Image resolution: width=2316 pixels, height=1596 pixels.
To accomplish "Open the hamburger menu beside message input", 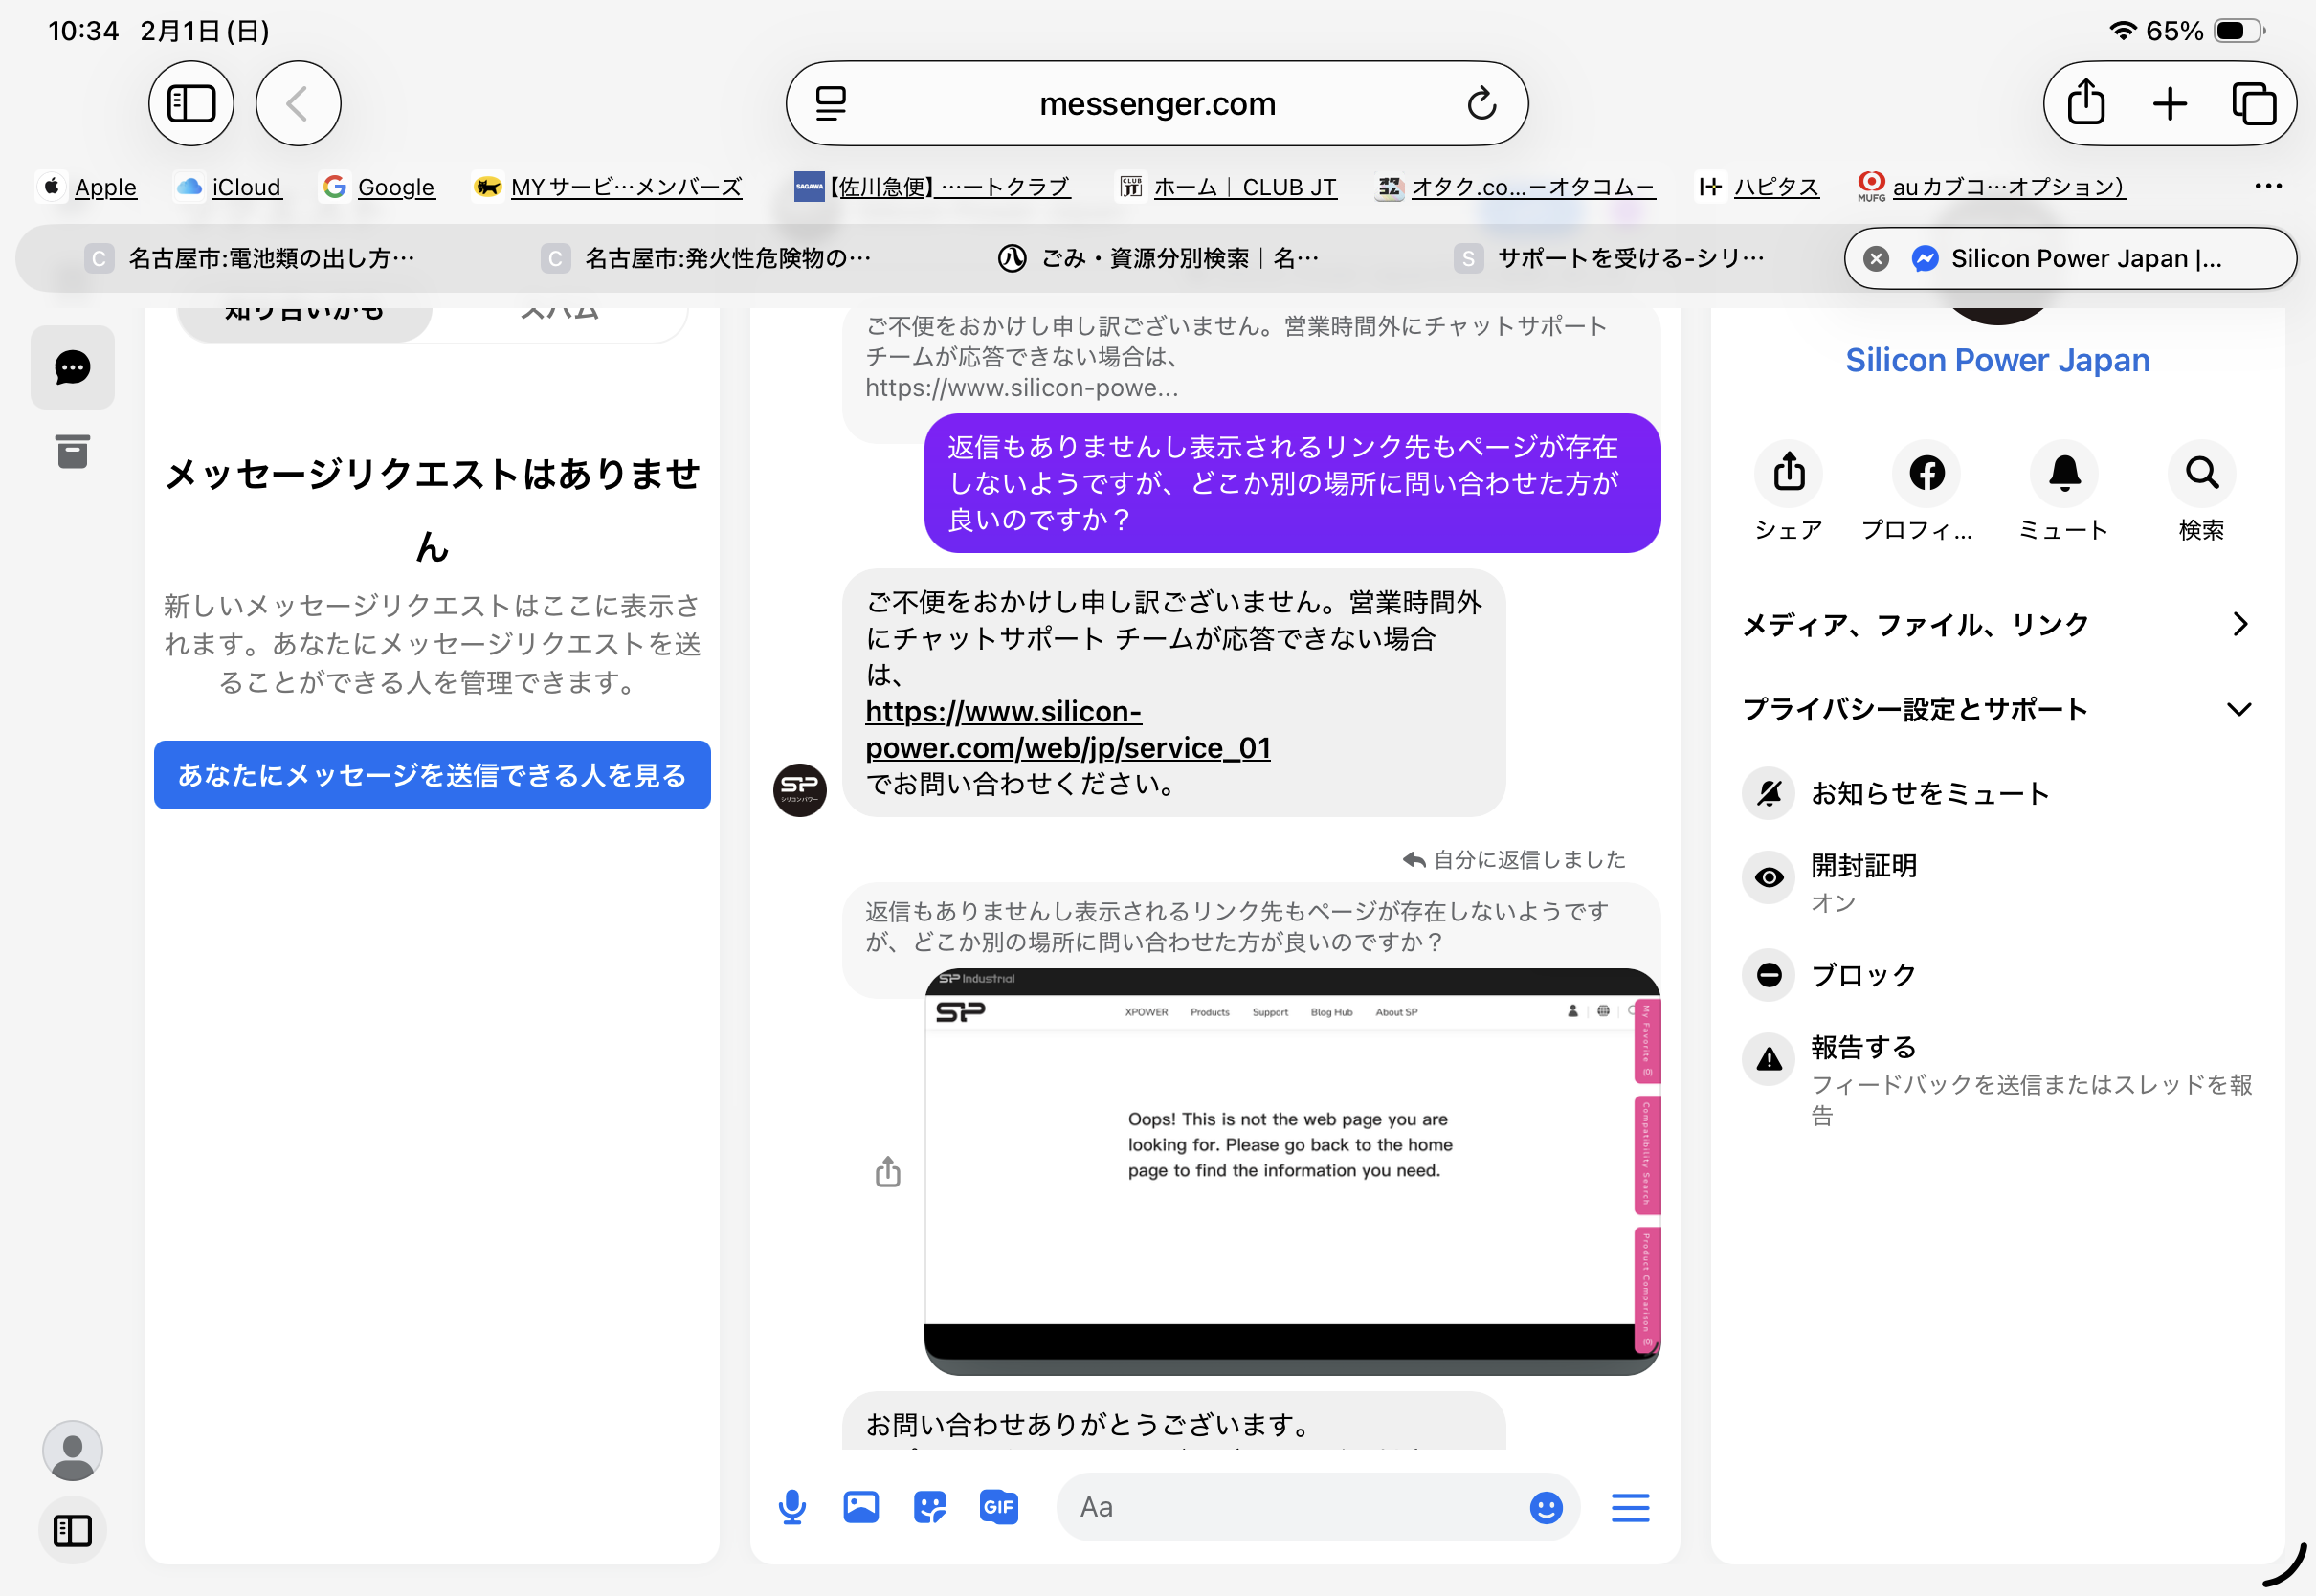I will (1630, 1507).
